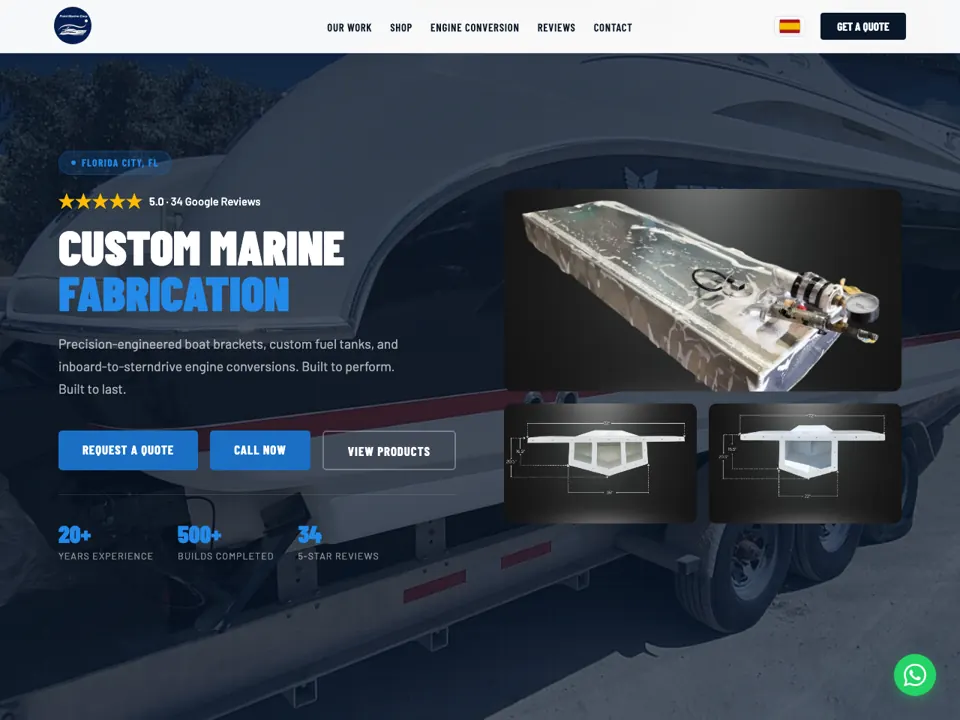Click the 5.0 · 34 Google Reviews text

tap(204, 201)
